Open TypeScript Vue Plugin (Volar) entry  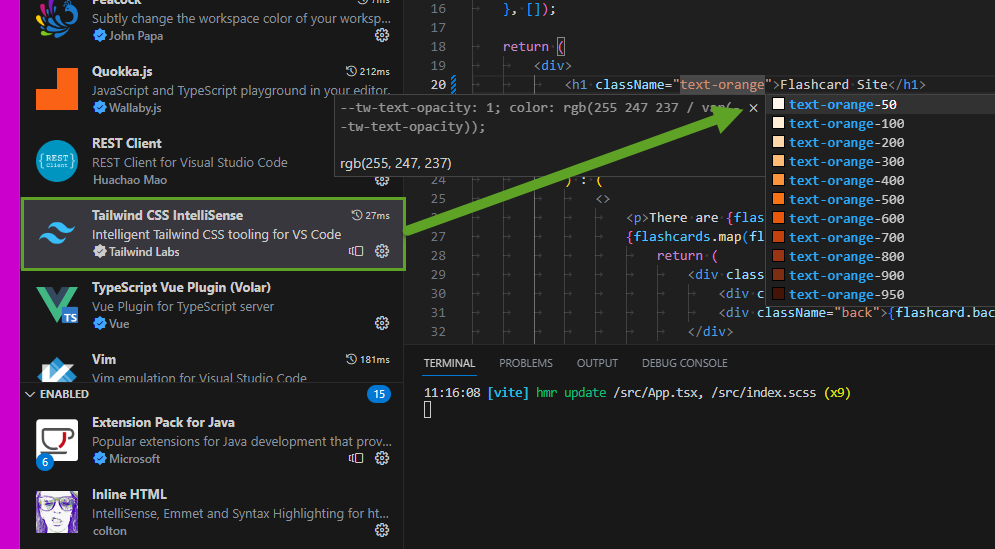pos(213,305)
